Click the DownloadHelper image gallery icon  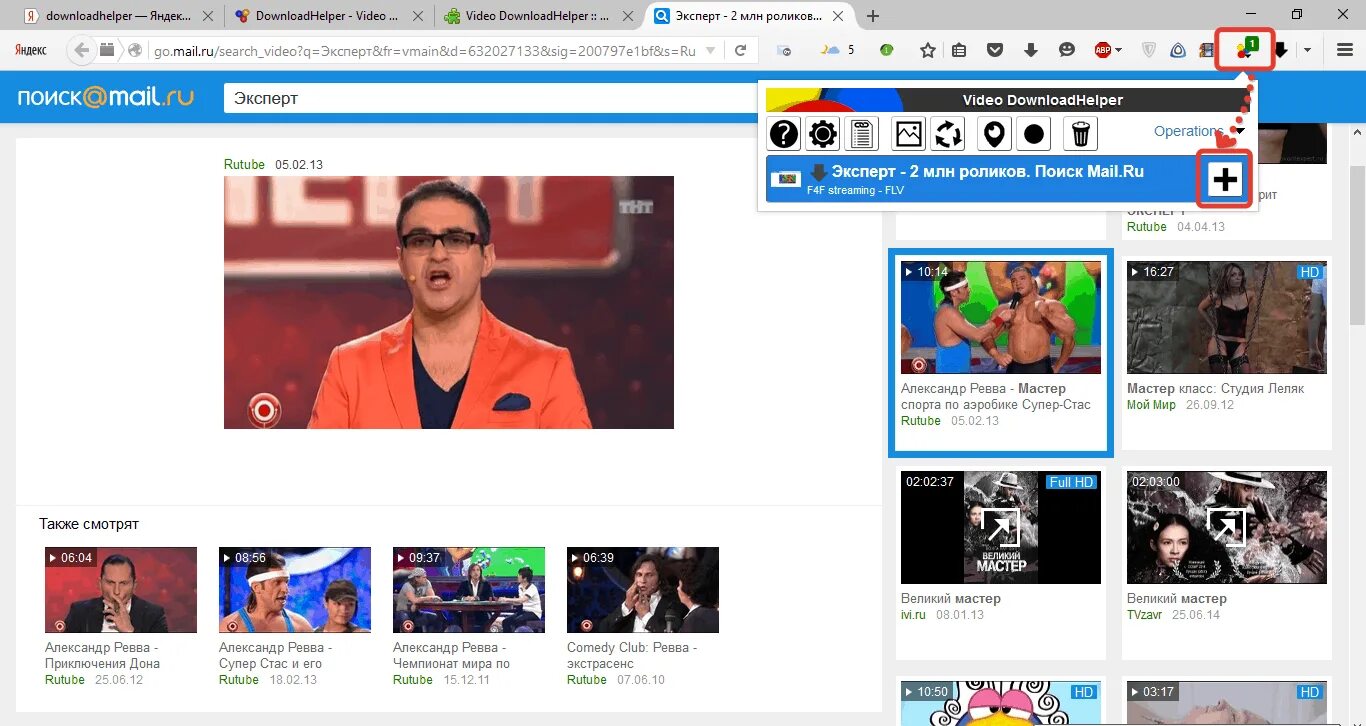click(908, 133)
